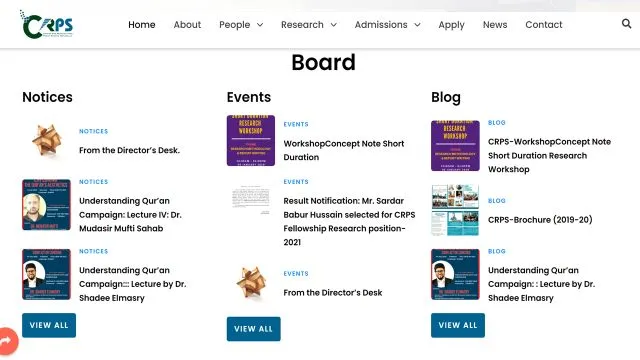Open the Contact page

pos(544,25)
